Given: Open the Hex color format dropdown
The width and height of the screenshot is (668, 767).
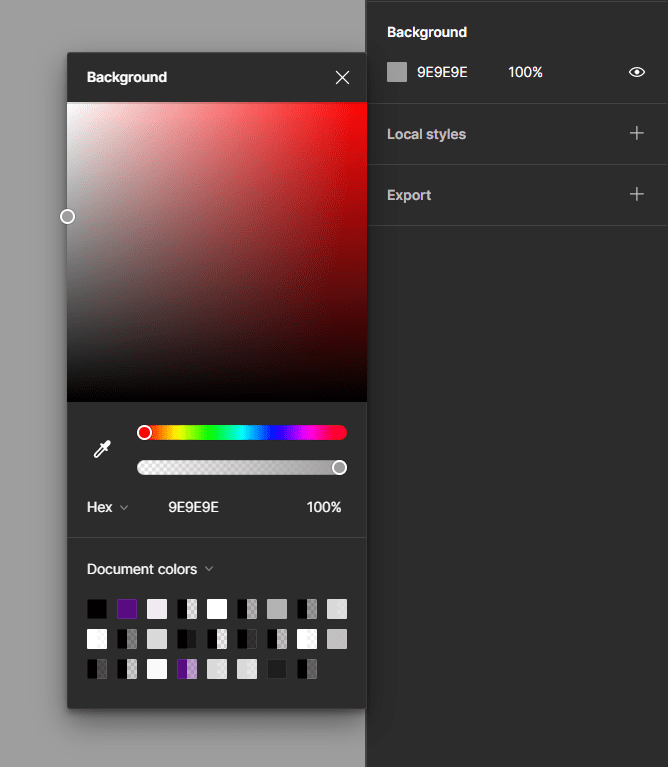Looking at the screenshot, I should (107, 508).
